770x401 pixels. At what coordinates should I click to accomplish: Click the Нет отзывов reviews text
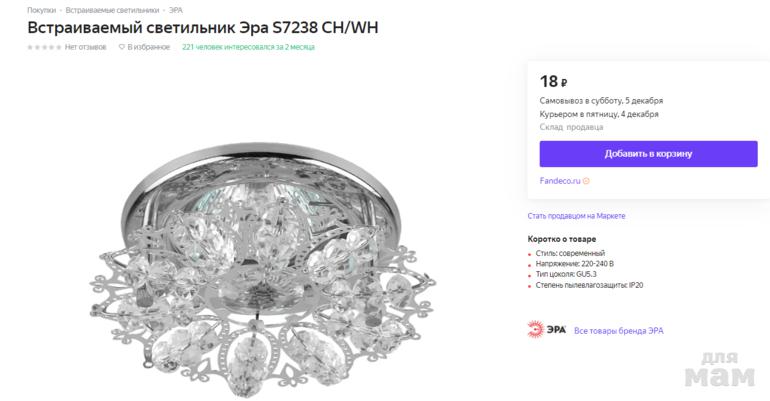(85, 47)
